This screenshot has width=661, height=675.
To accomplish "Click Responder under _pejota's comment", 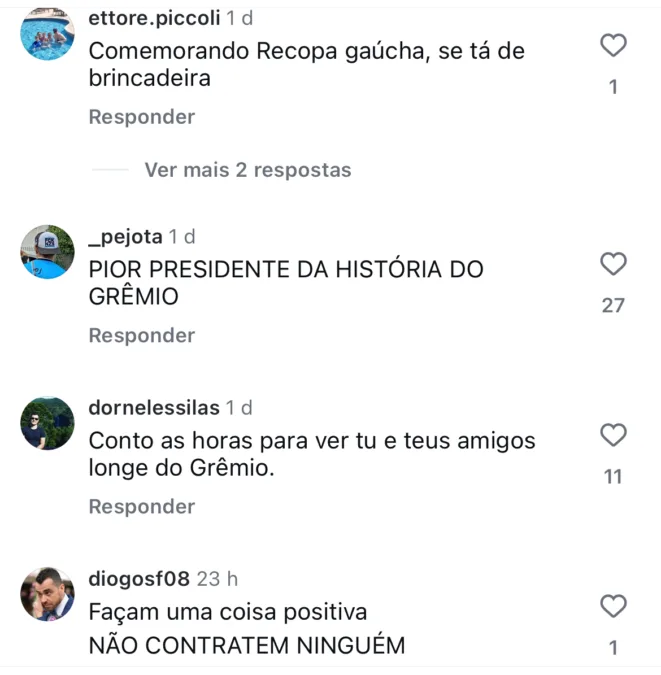I will [x=142, y=335].
